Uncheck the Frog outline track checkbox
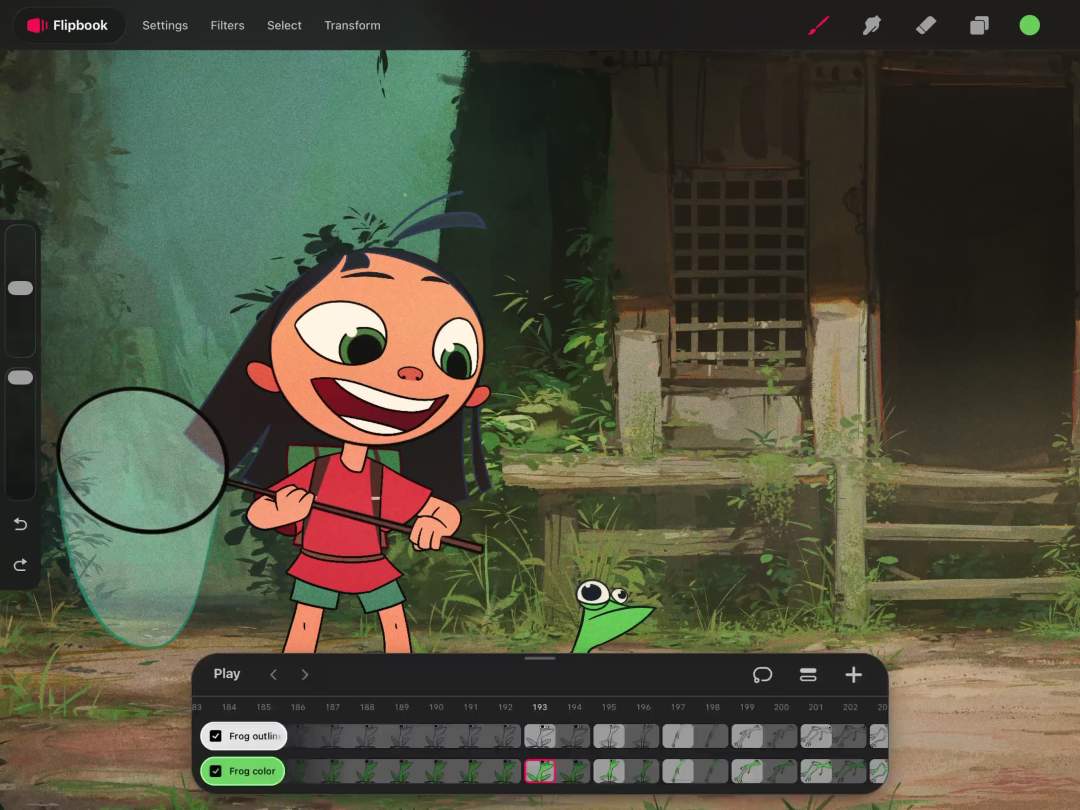This screenshot has height=810, width=1080. pyautogui.click(x=216, y=736)
